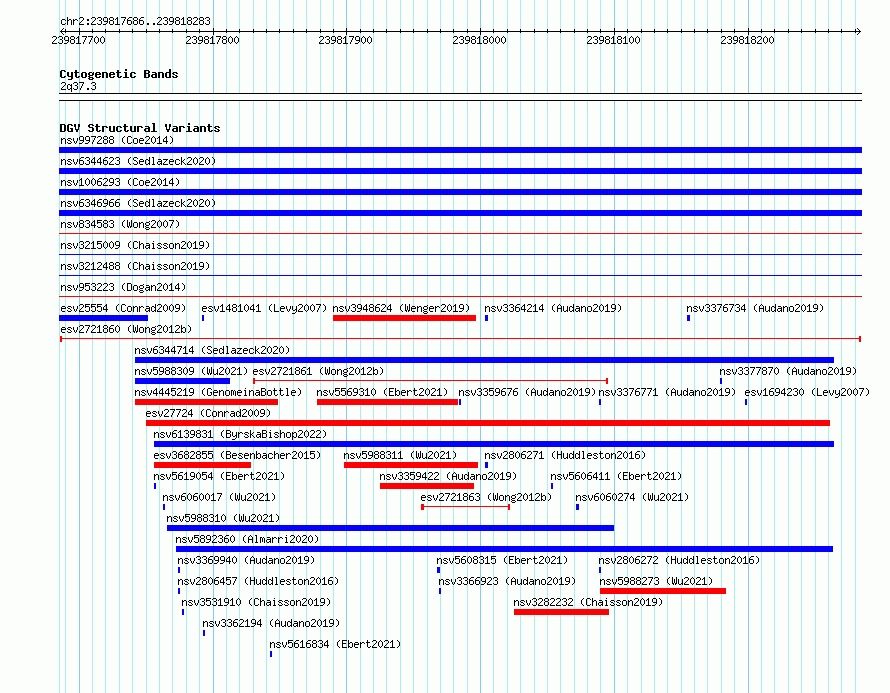Click nsv5616834 (Ebert2021) label
890x693 pixels.
[335, 644]
